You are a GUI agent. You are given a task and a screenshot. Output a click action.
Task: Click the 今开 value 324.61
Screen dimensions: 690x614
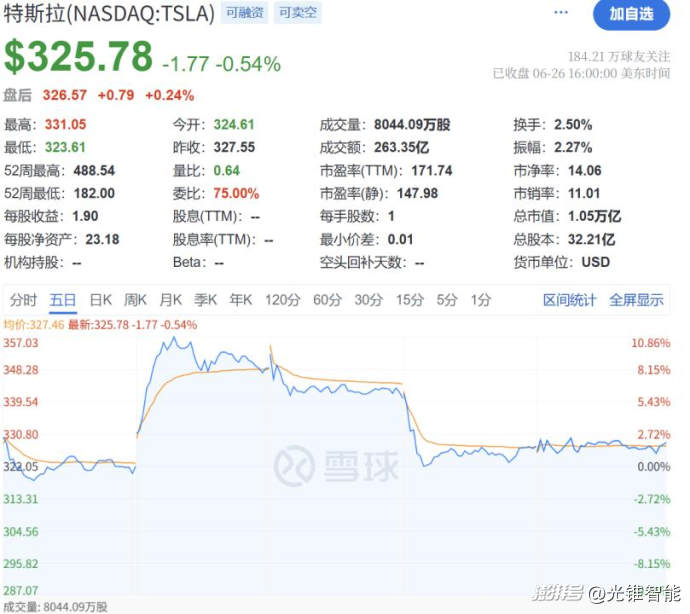click(x=234, y=125)
